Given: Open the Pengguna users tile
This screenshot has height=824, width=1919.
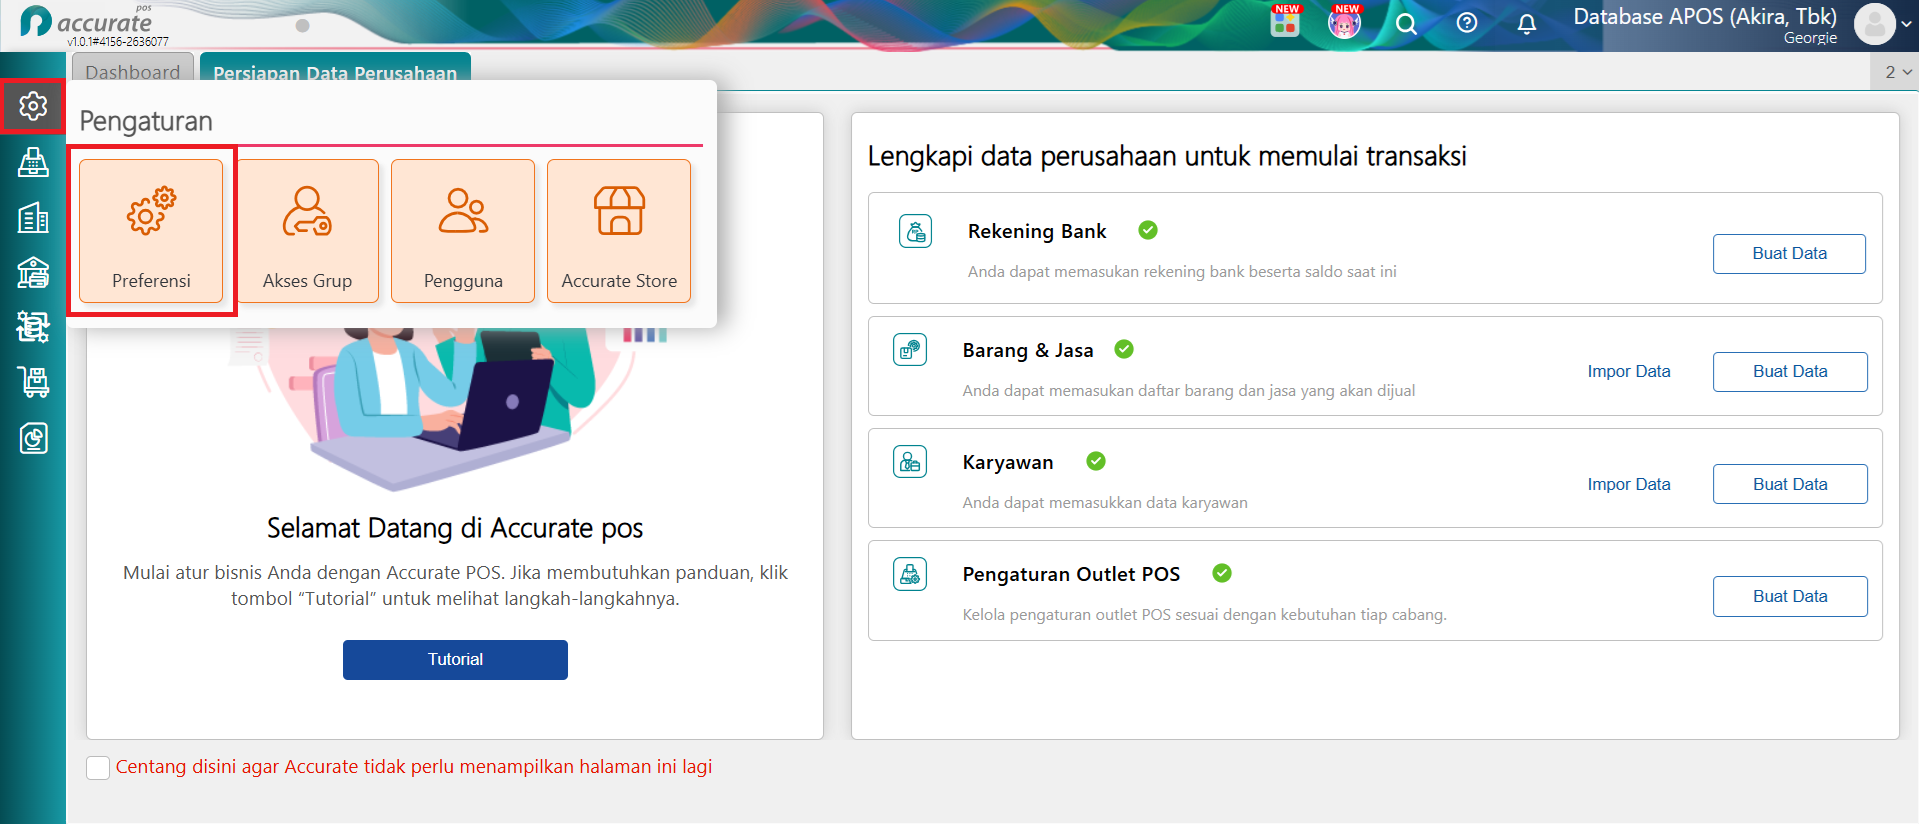Looking at the screenshot, I should (x=463, y=231).
